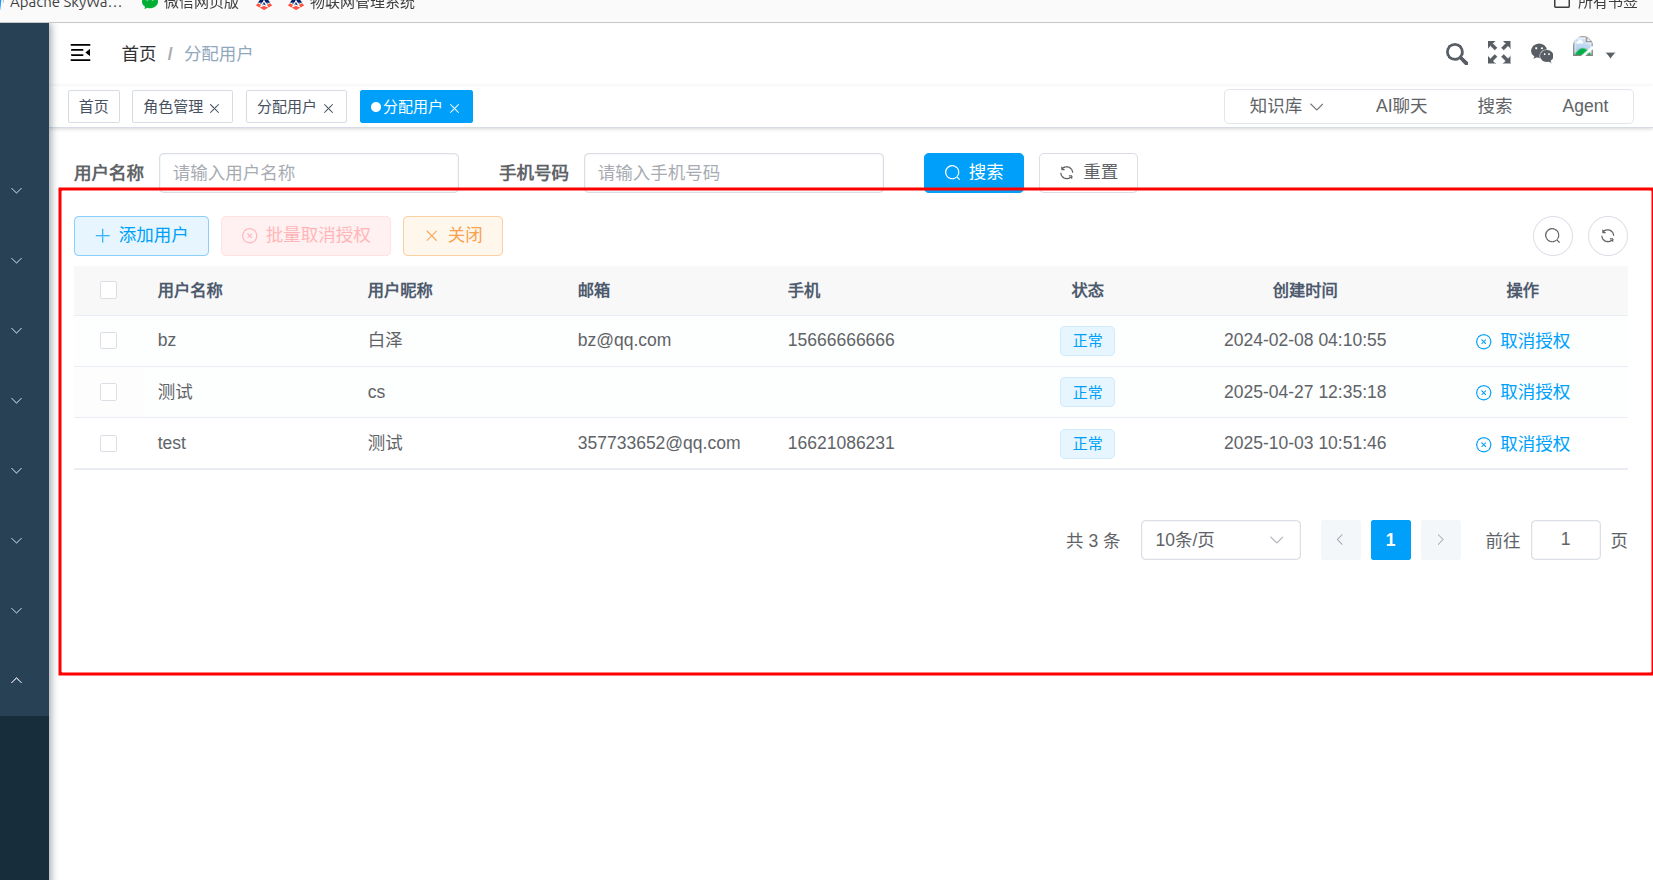Go to next page arrow in pagination
Image resolution: width=1653 pixels, height=880 pixels.
tap(1440, 540)
